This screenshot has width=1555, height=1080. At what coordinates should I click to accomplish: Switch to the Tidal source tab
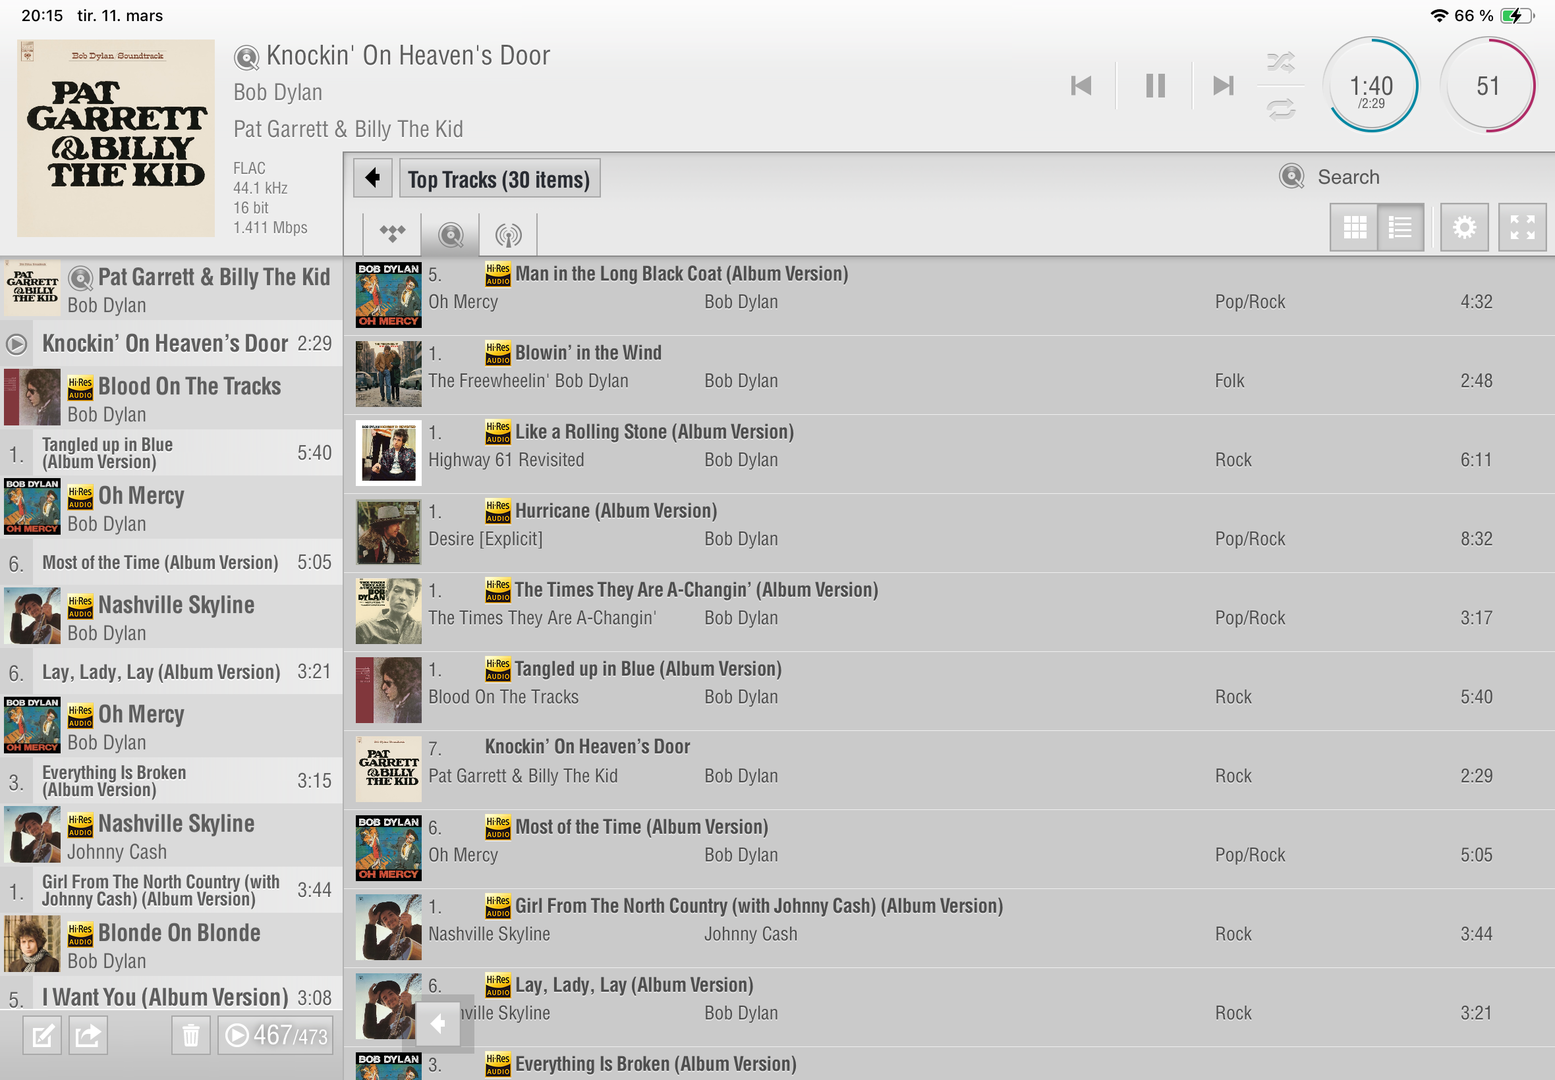coord(392,234)
